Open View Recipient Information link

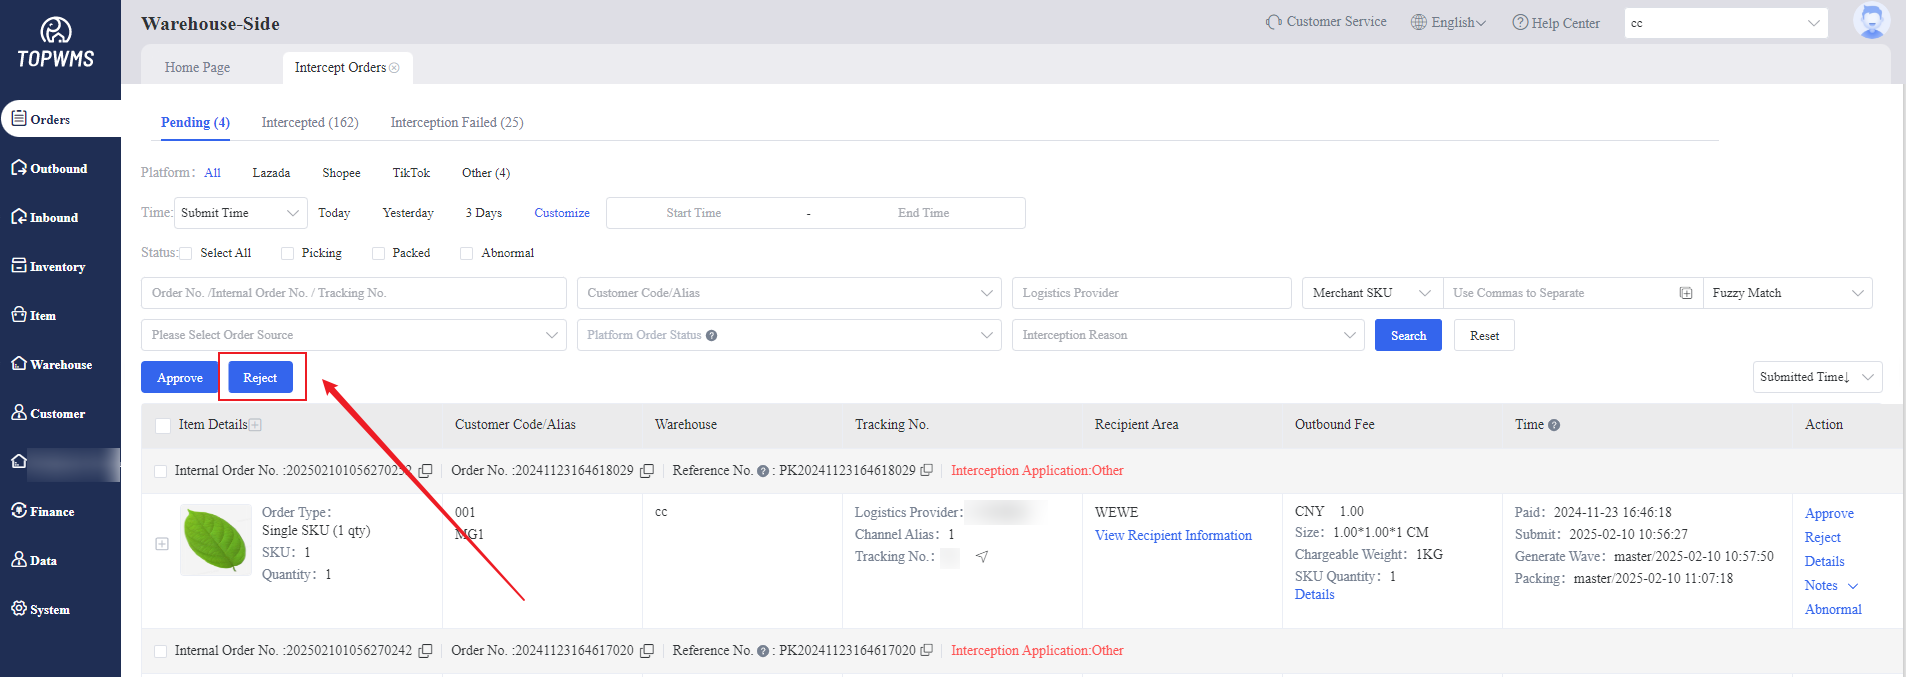click(1173, 536)
